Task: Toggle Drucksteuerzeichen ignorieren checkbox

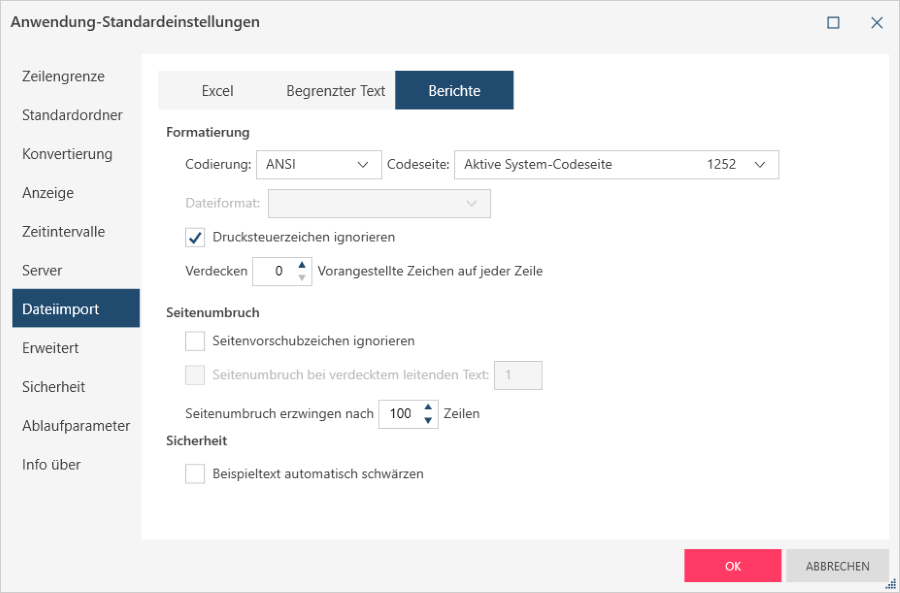Action: pos(195,237)
